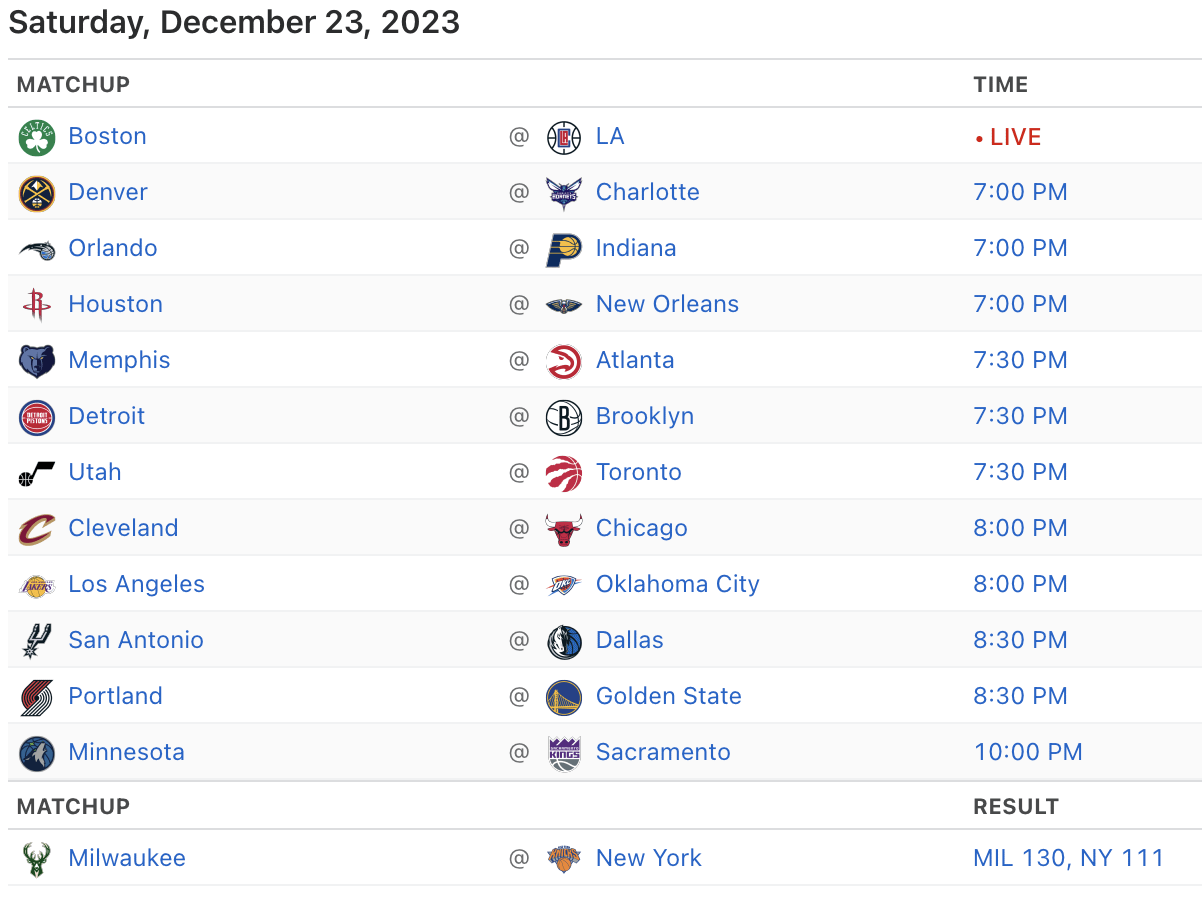Click the Denver Nuggets logo

point(37,193)
